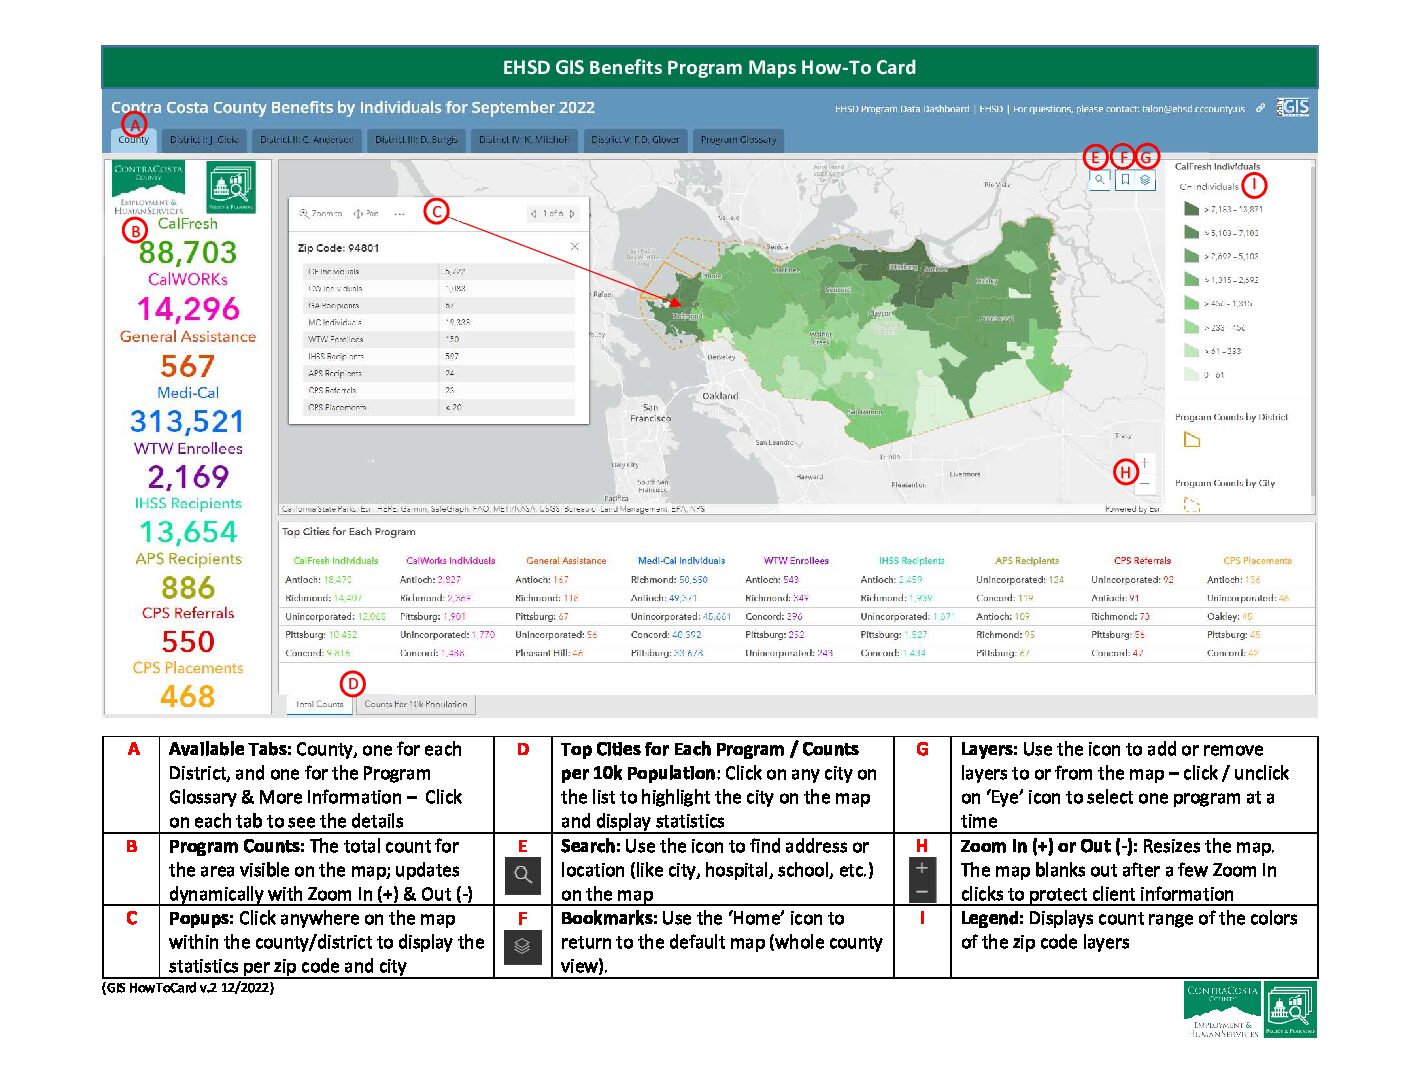The width and height of the screenshot is (1408, 1088).
Task: Open the popup's more options ellipsis menu
Action: pos(400,213)
